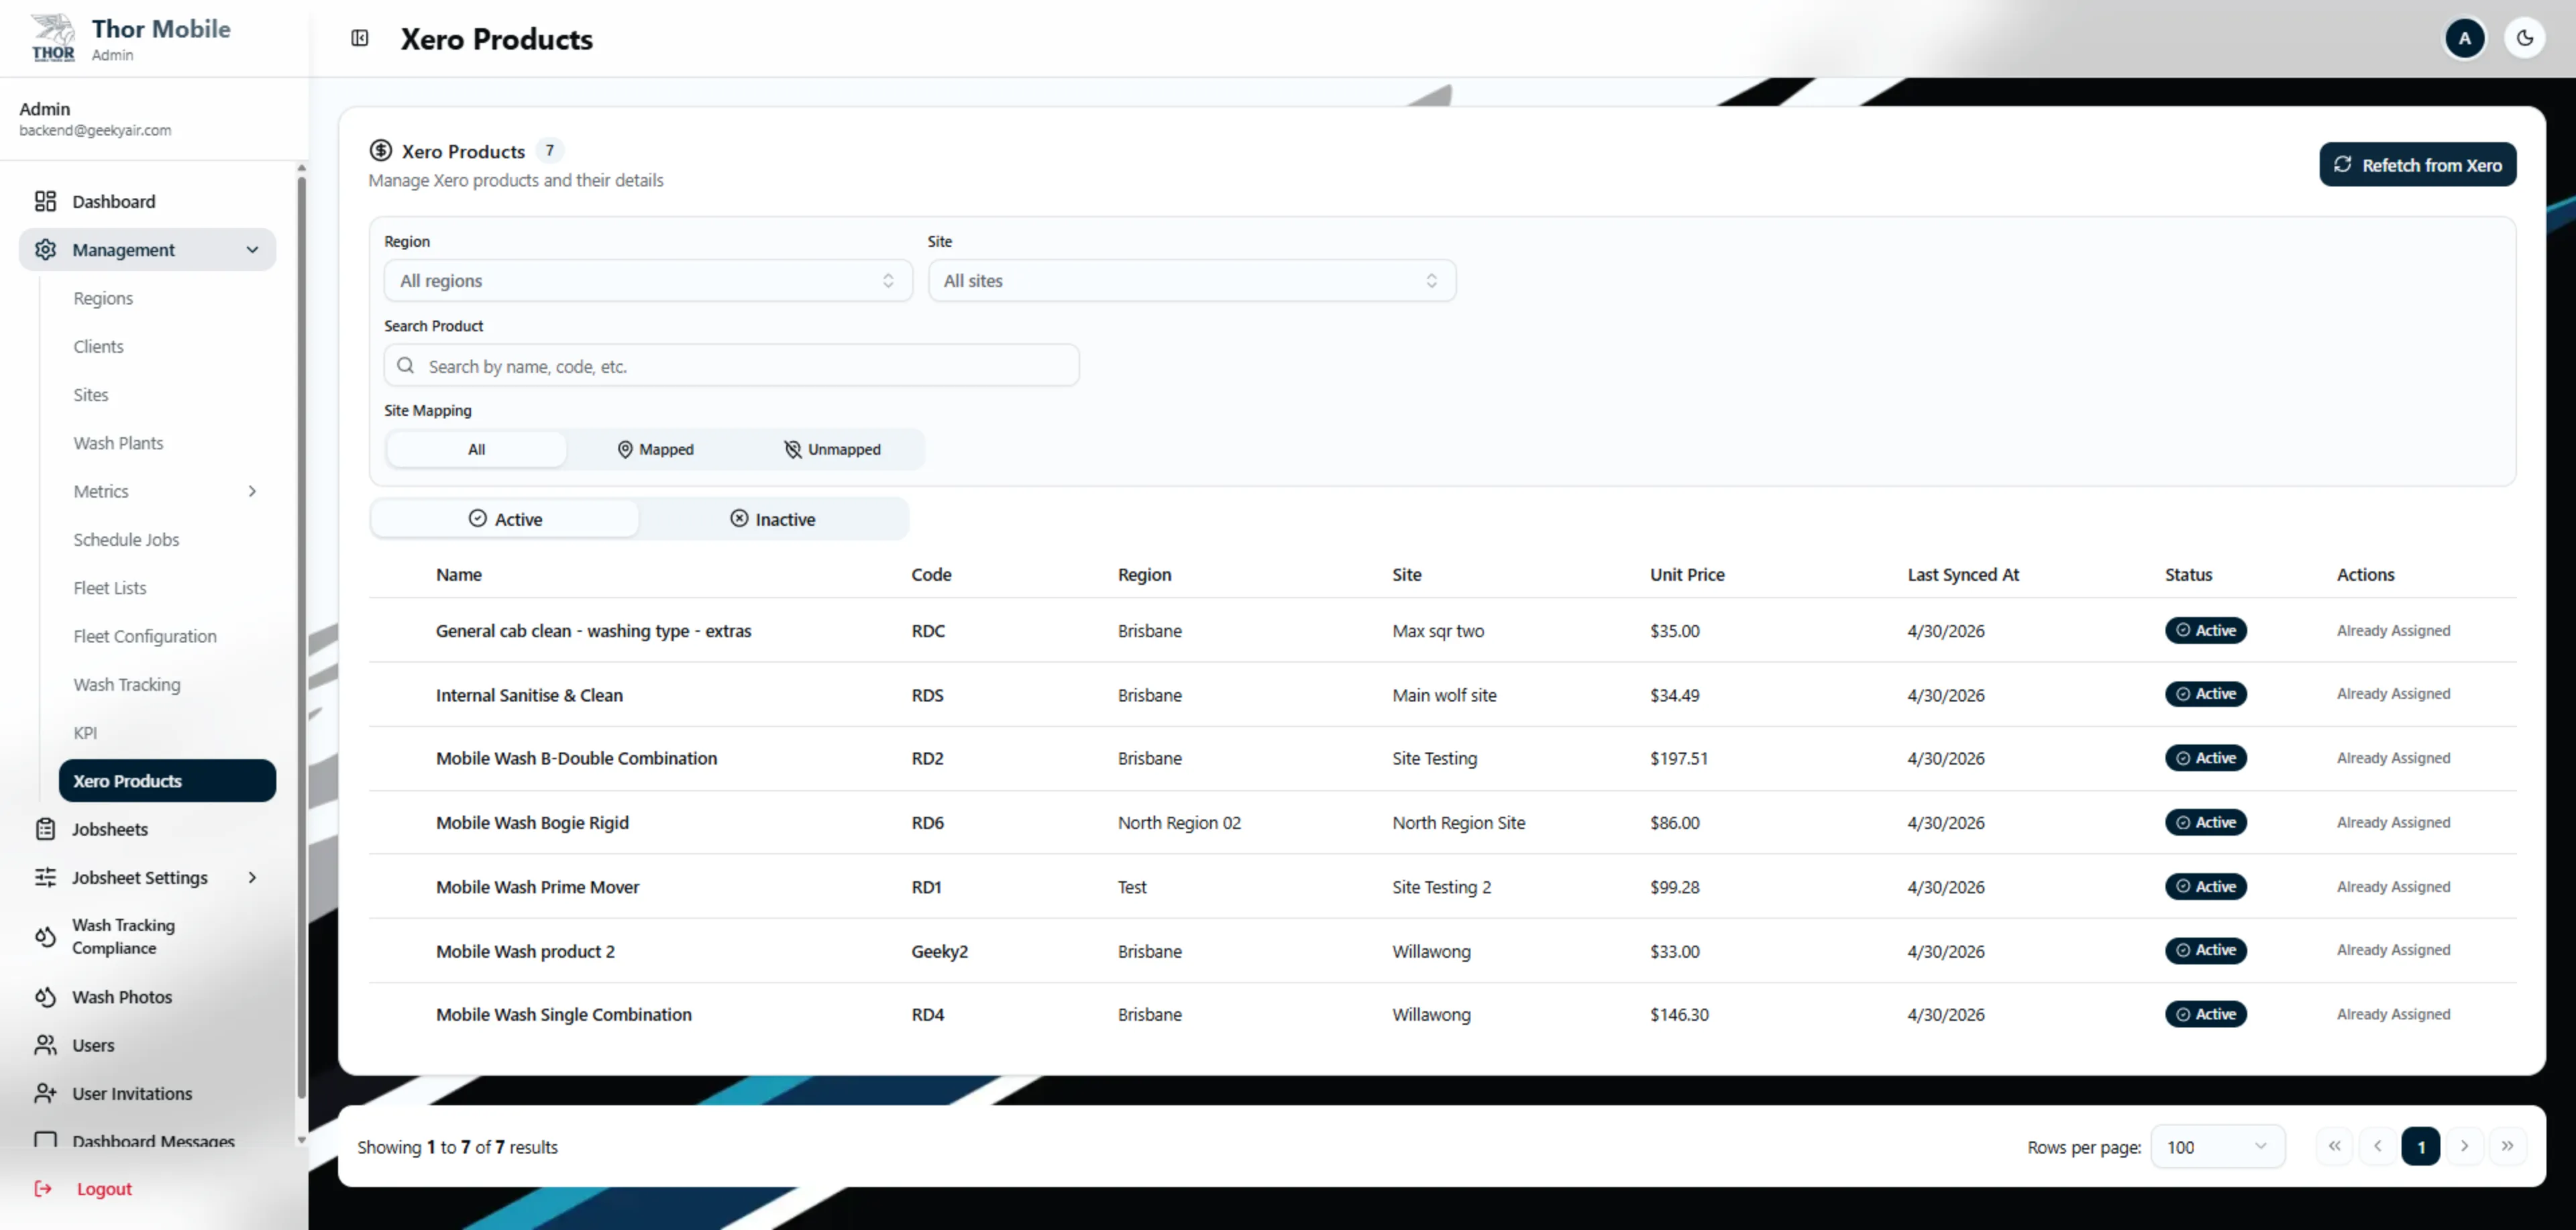The height and width of the screenshot is (1230, 2576).
Task: Click Mobile Wash Single Combination name
Action: tap(563, 1014)
